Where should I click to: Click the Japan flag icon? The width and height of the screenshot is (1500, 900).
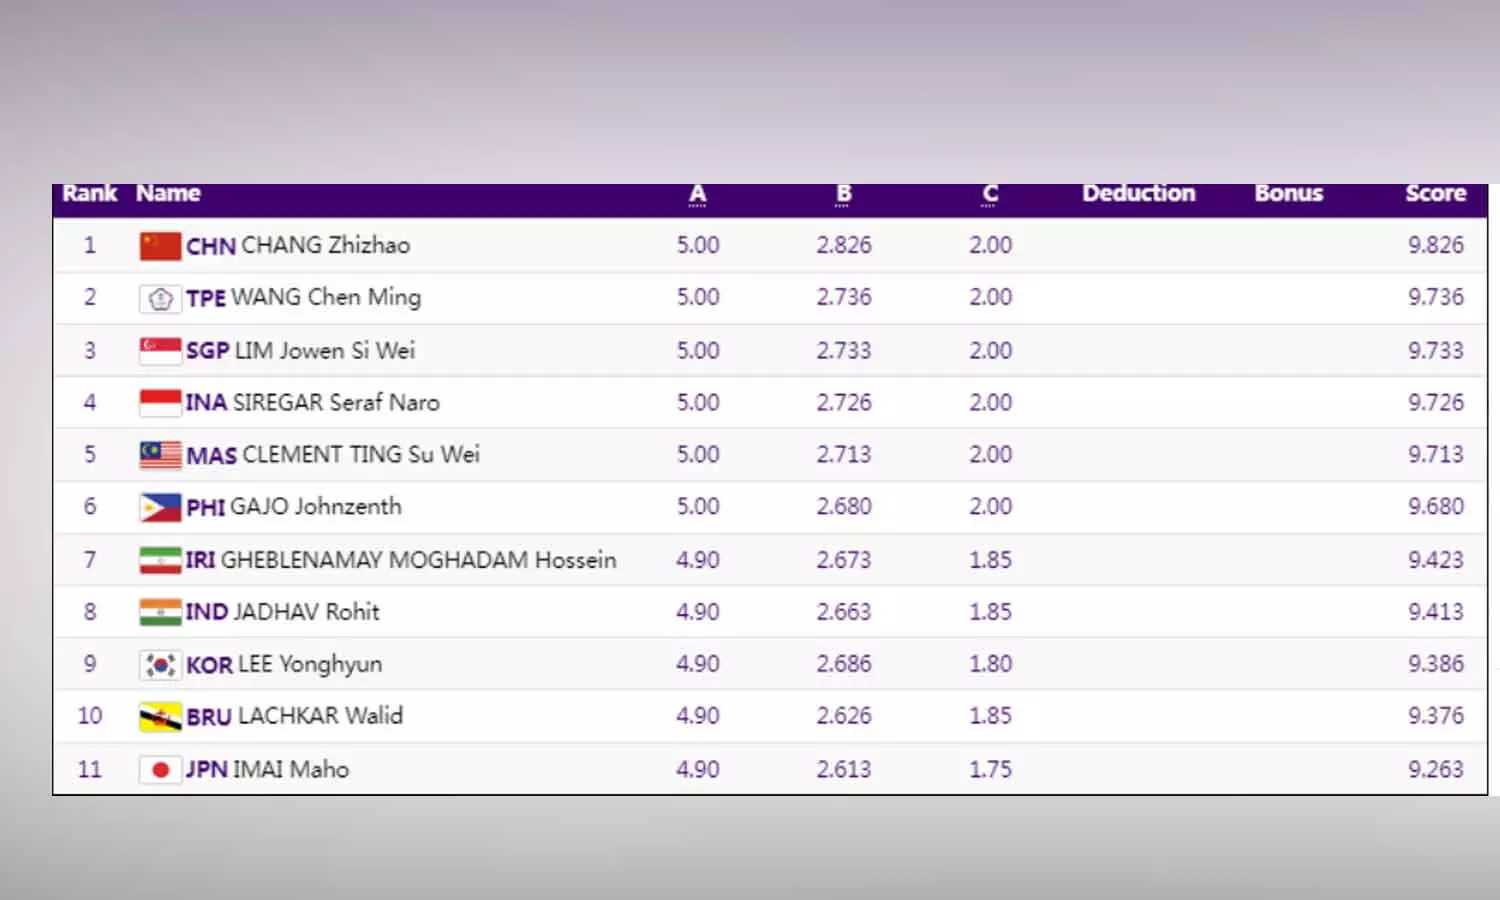(160, 769)
